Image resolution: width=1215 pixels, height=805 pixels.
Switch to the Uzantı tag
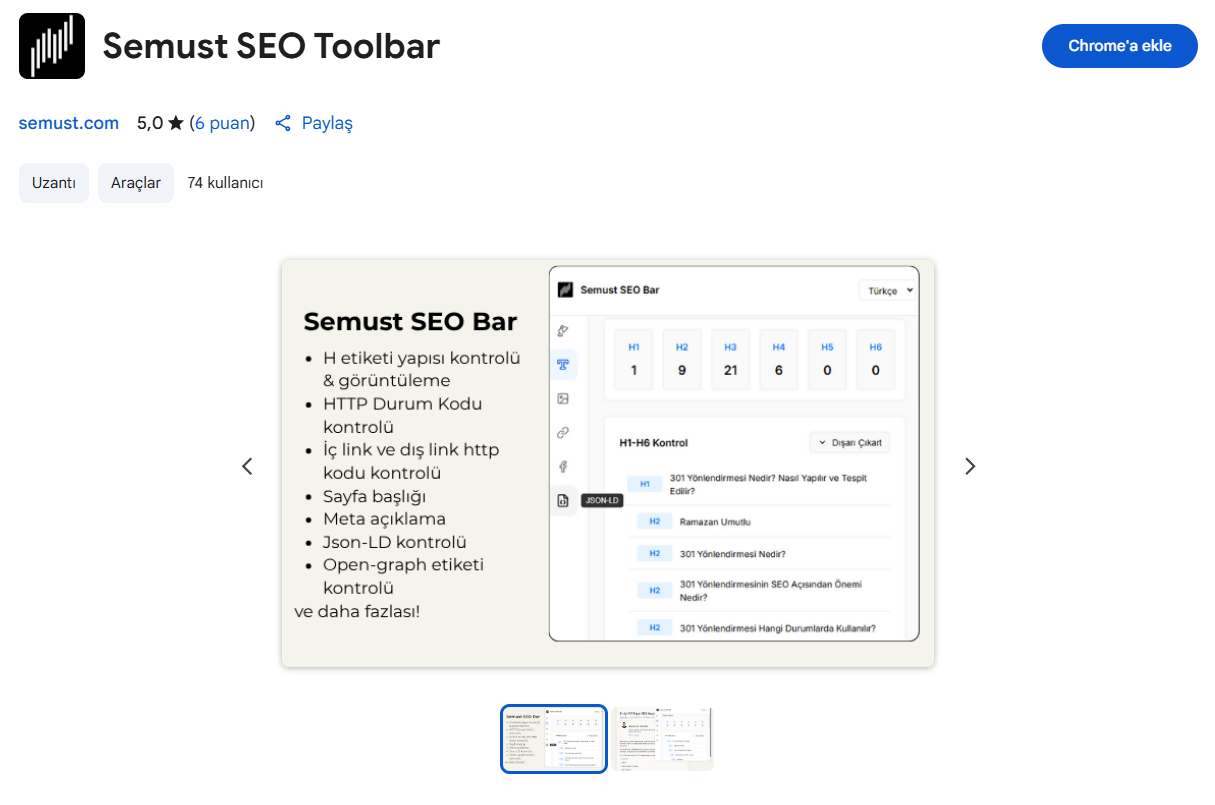pos(53,183)
